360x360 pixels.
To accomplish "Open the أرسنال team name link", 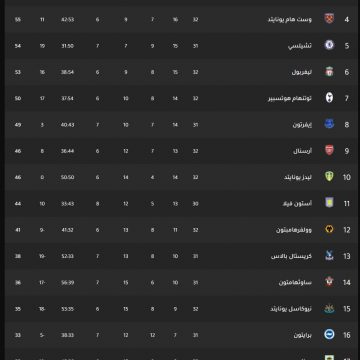I will tap(303, 151).
